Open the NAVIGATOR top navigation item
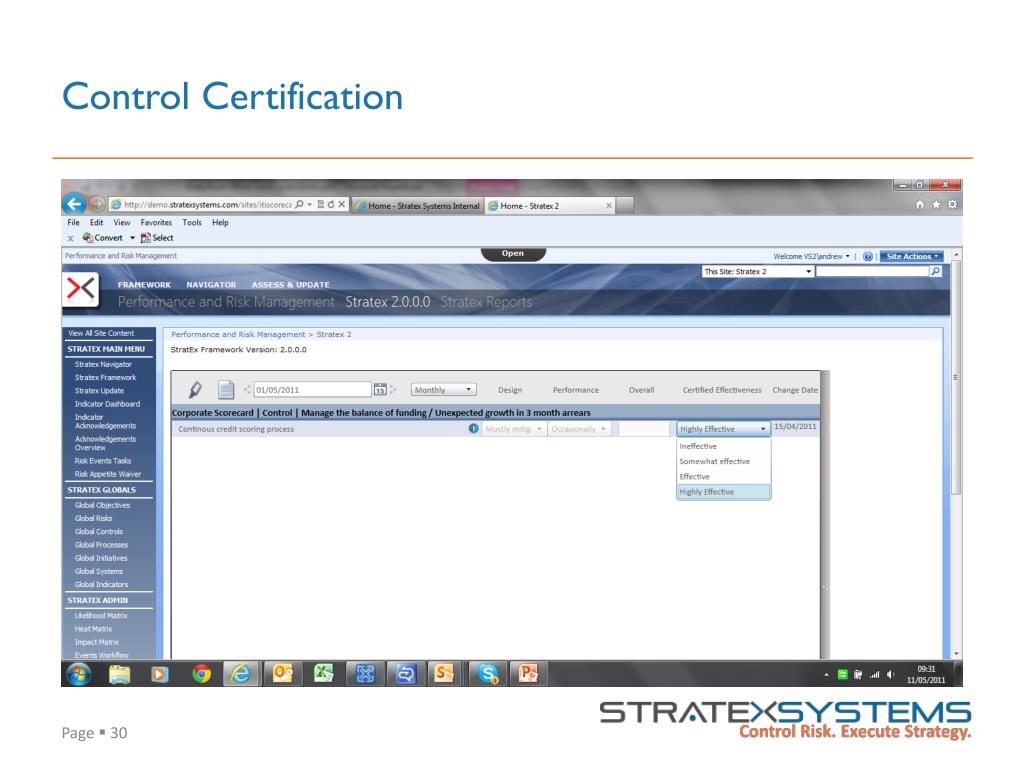The height and width of the screenshot is (768, 1024). click(x=211, y=285)
